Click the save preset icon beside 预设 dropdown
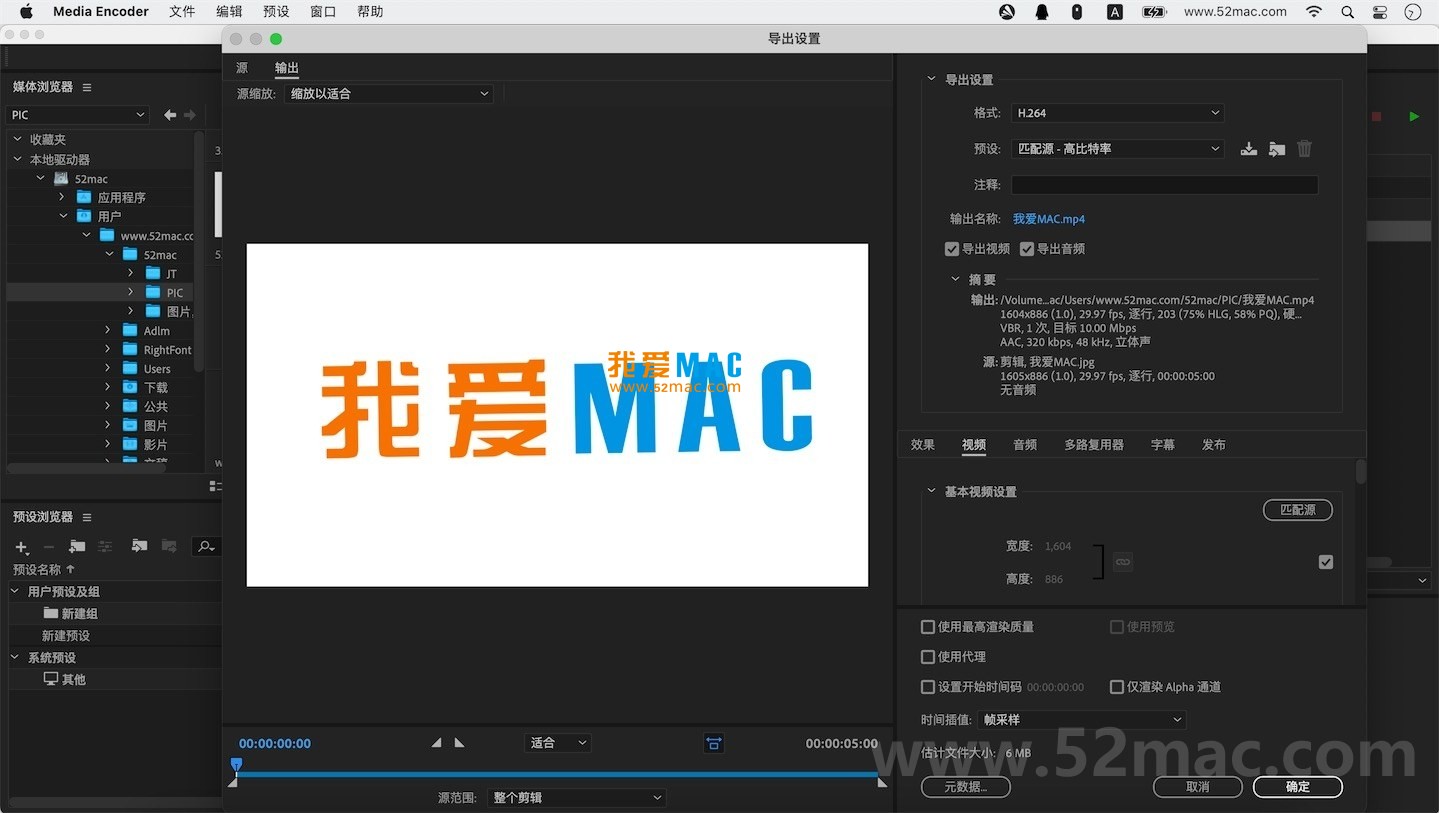This screenshot has height=813, width=1439. [x=1248, y=149]
